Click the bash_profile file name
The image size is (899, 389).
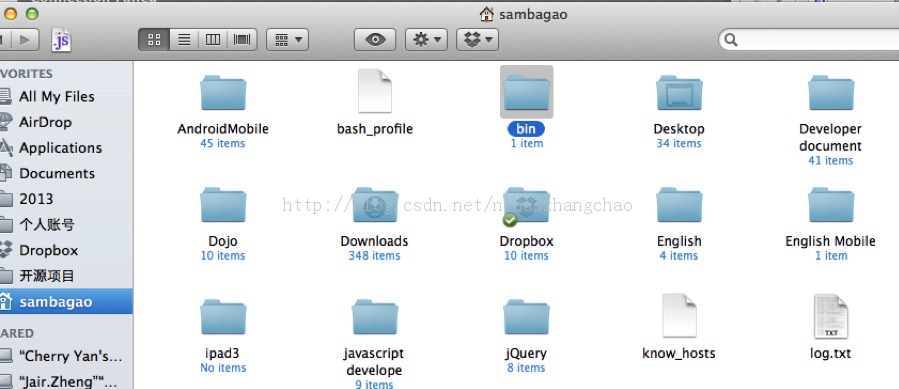point(375,129)
